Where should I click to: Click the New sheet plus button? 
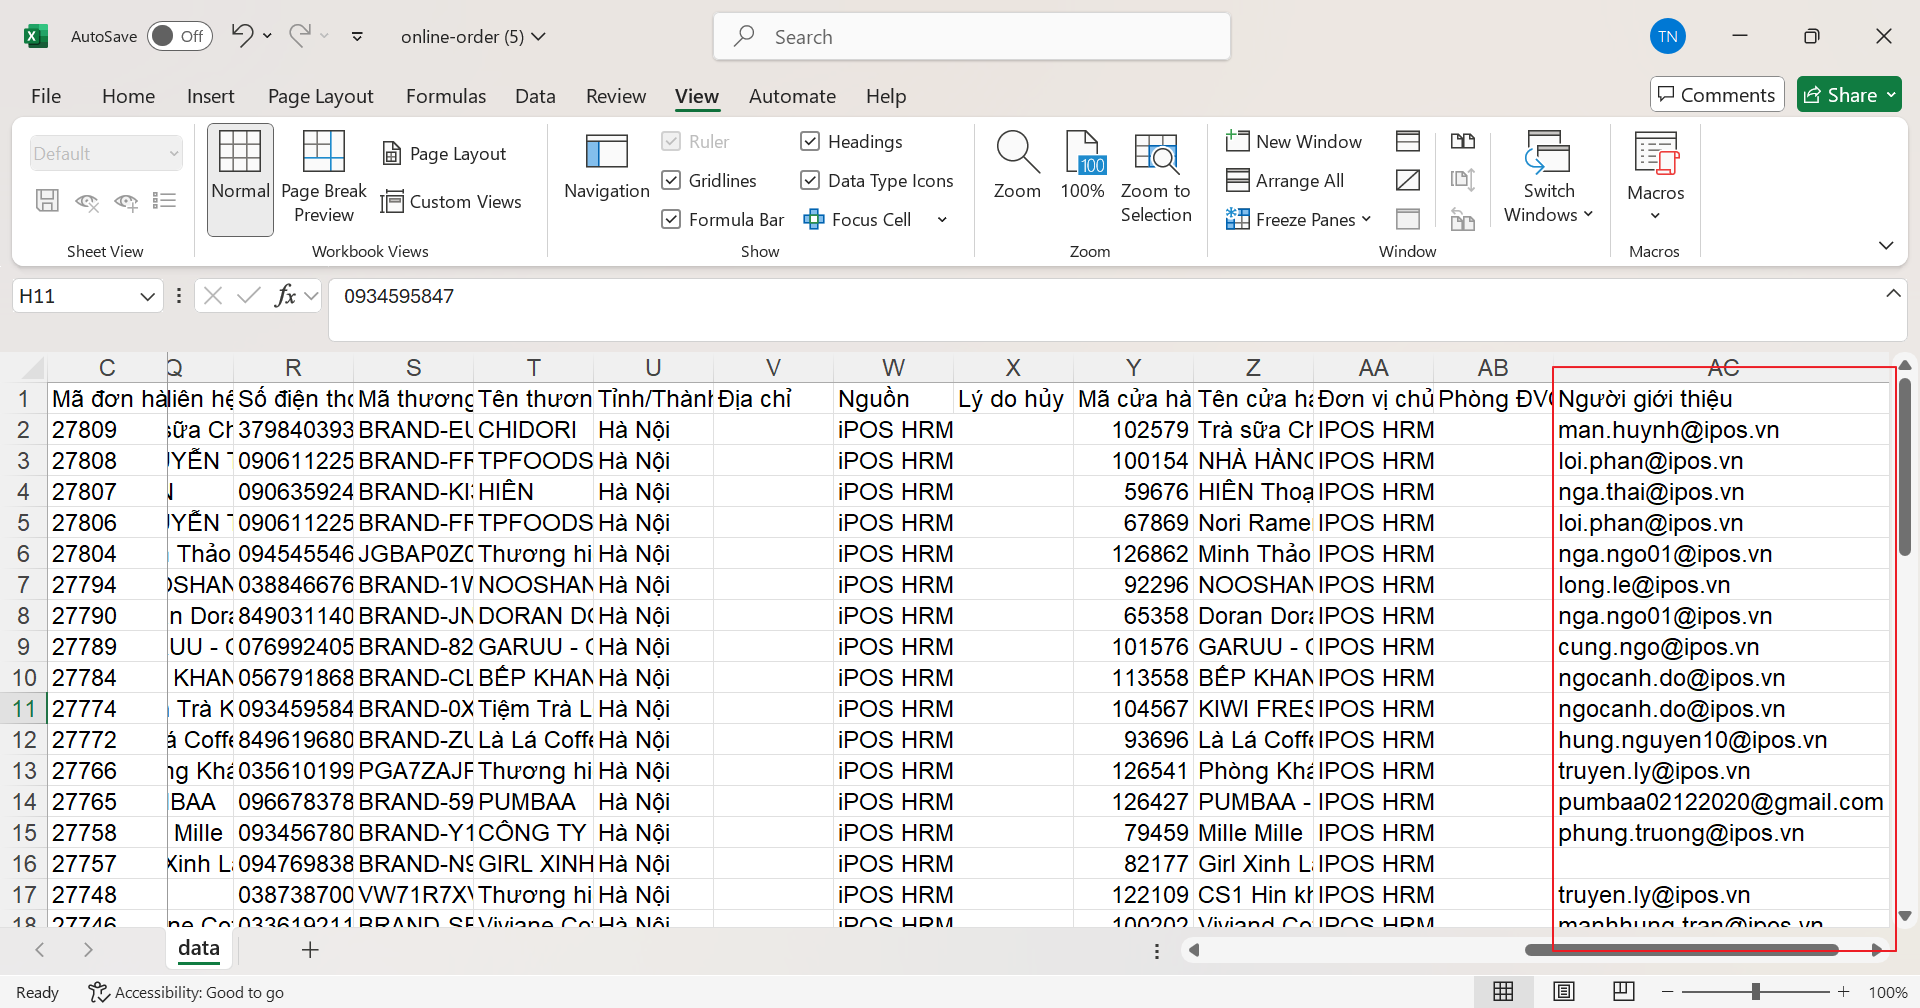(x=310, y=950)
